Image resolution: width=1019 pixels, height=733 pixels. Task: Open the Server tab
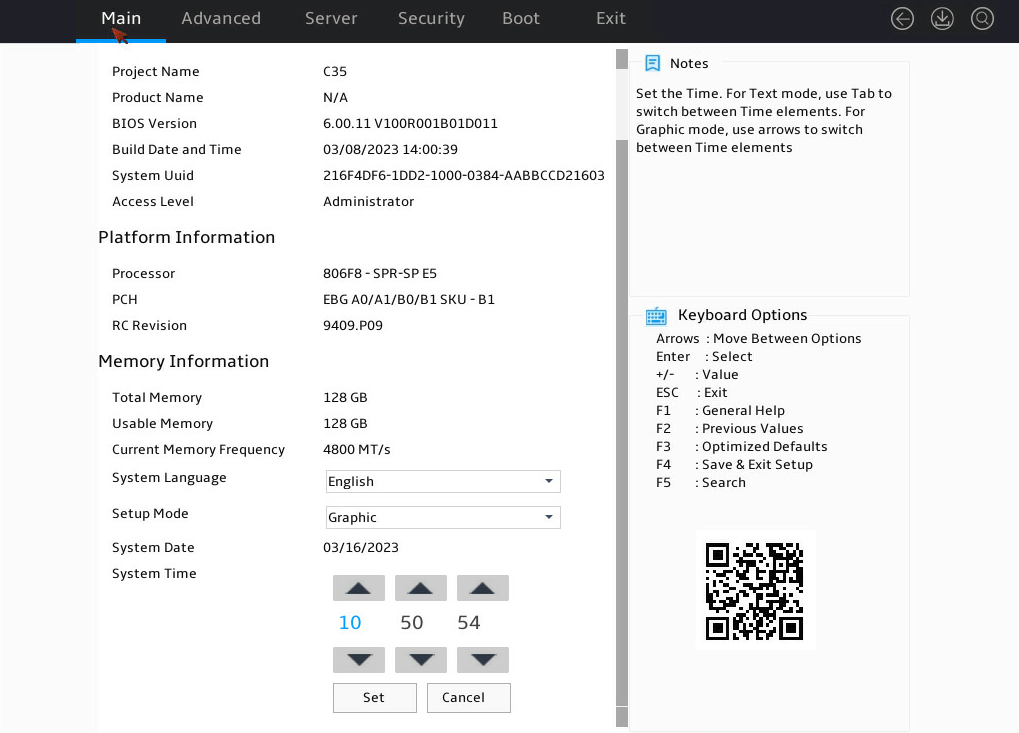(331, 19)
